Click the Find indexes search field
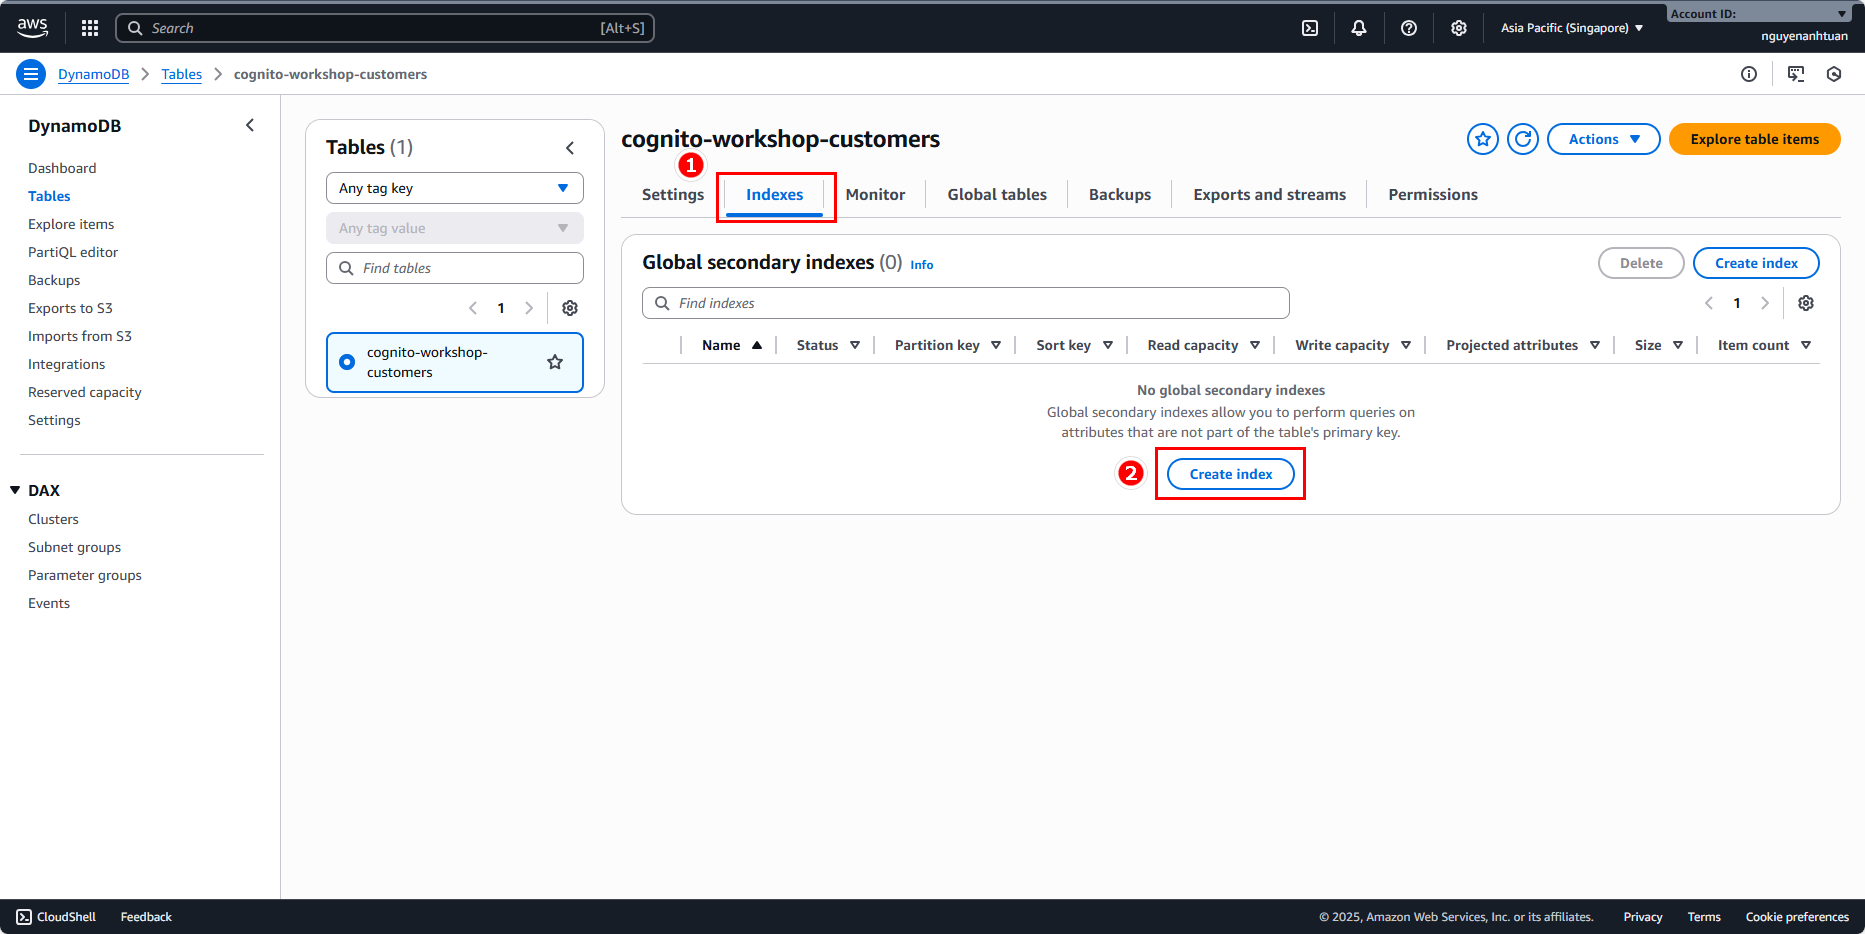The width and height of the screenshot is (1865, 934). 965,303
